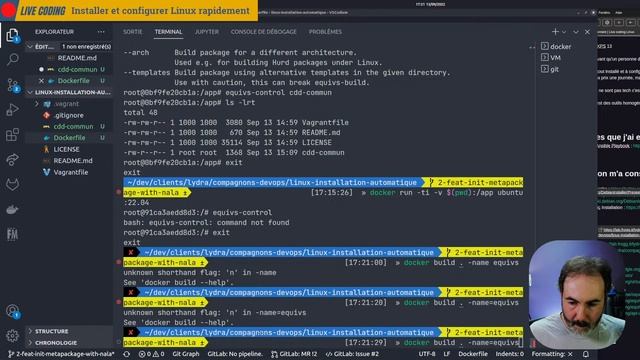Open the Run and Debug view

coord(12,109)
